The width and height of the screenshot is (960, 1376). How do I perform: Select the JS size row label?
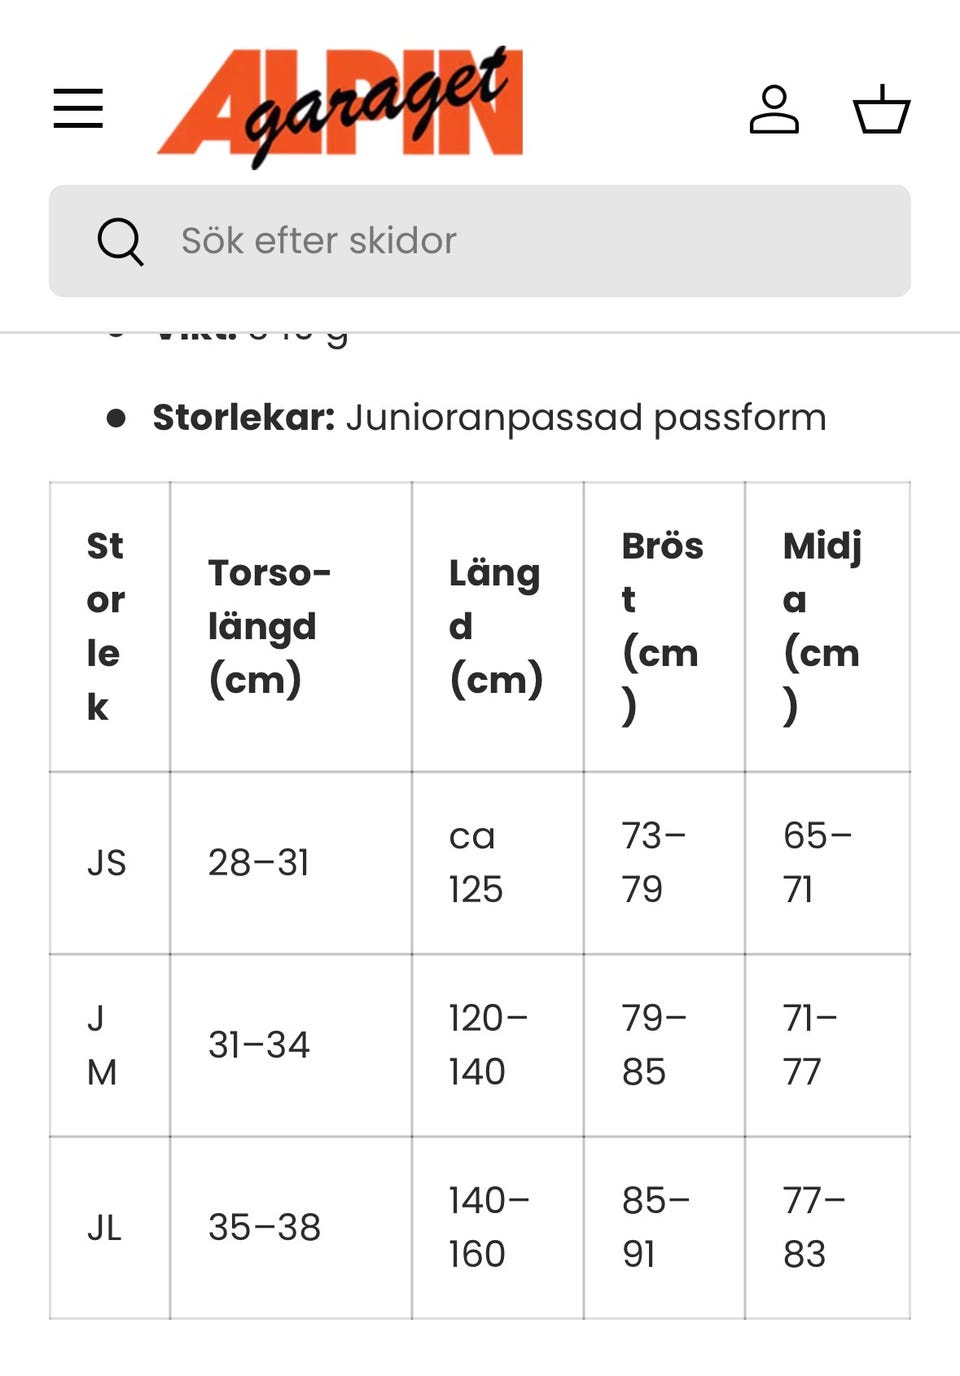tap(107, 862)
